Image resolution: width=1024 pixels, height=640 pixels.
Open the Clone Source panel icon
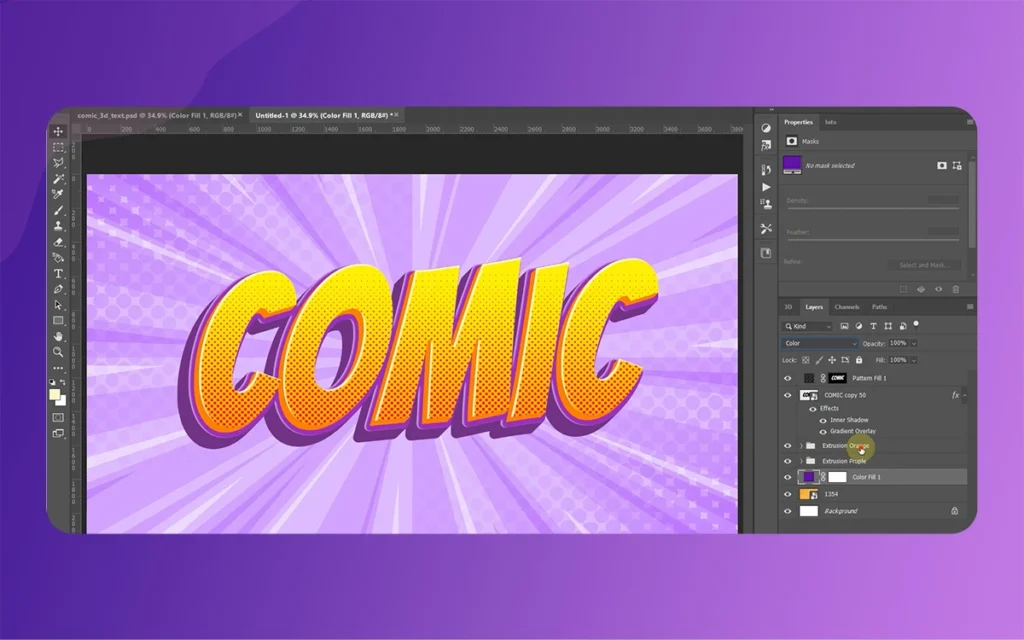point(766,204)
